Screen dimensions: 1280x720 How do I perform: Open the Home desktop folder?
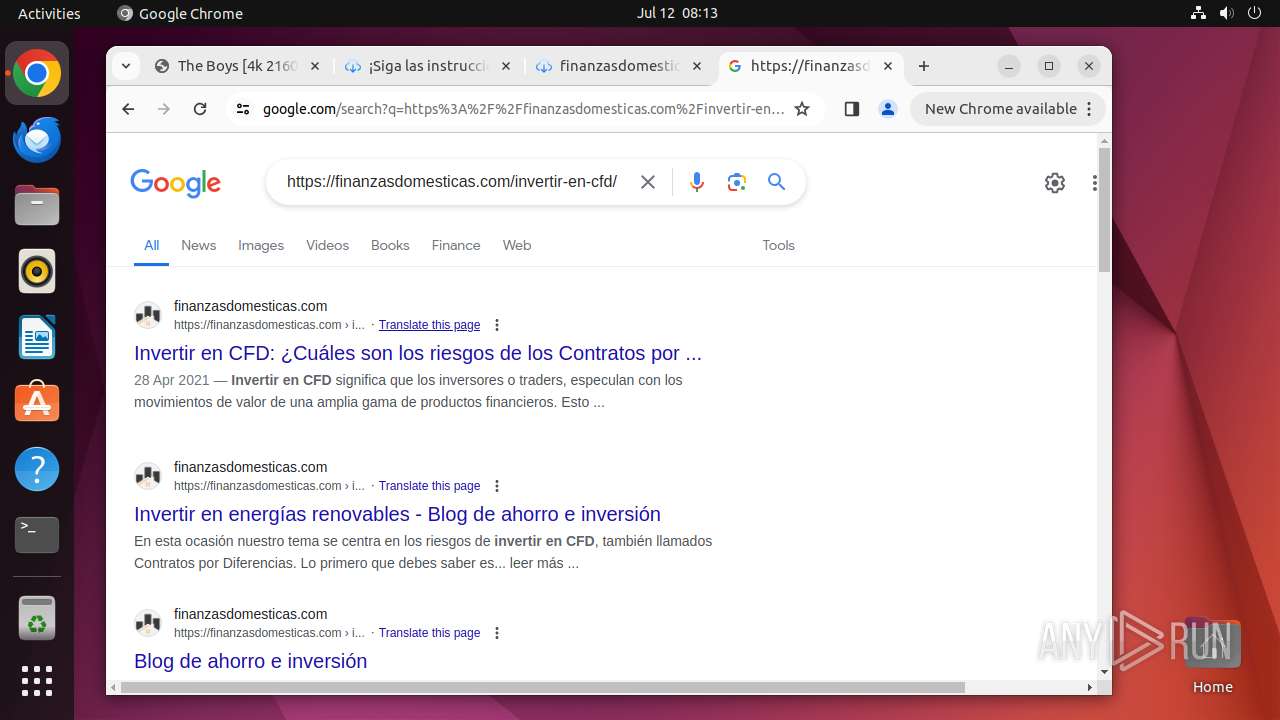point(1212,656)
